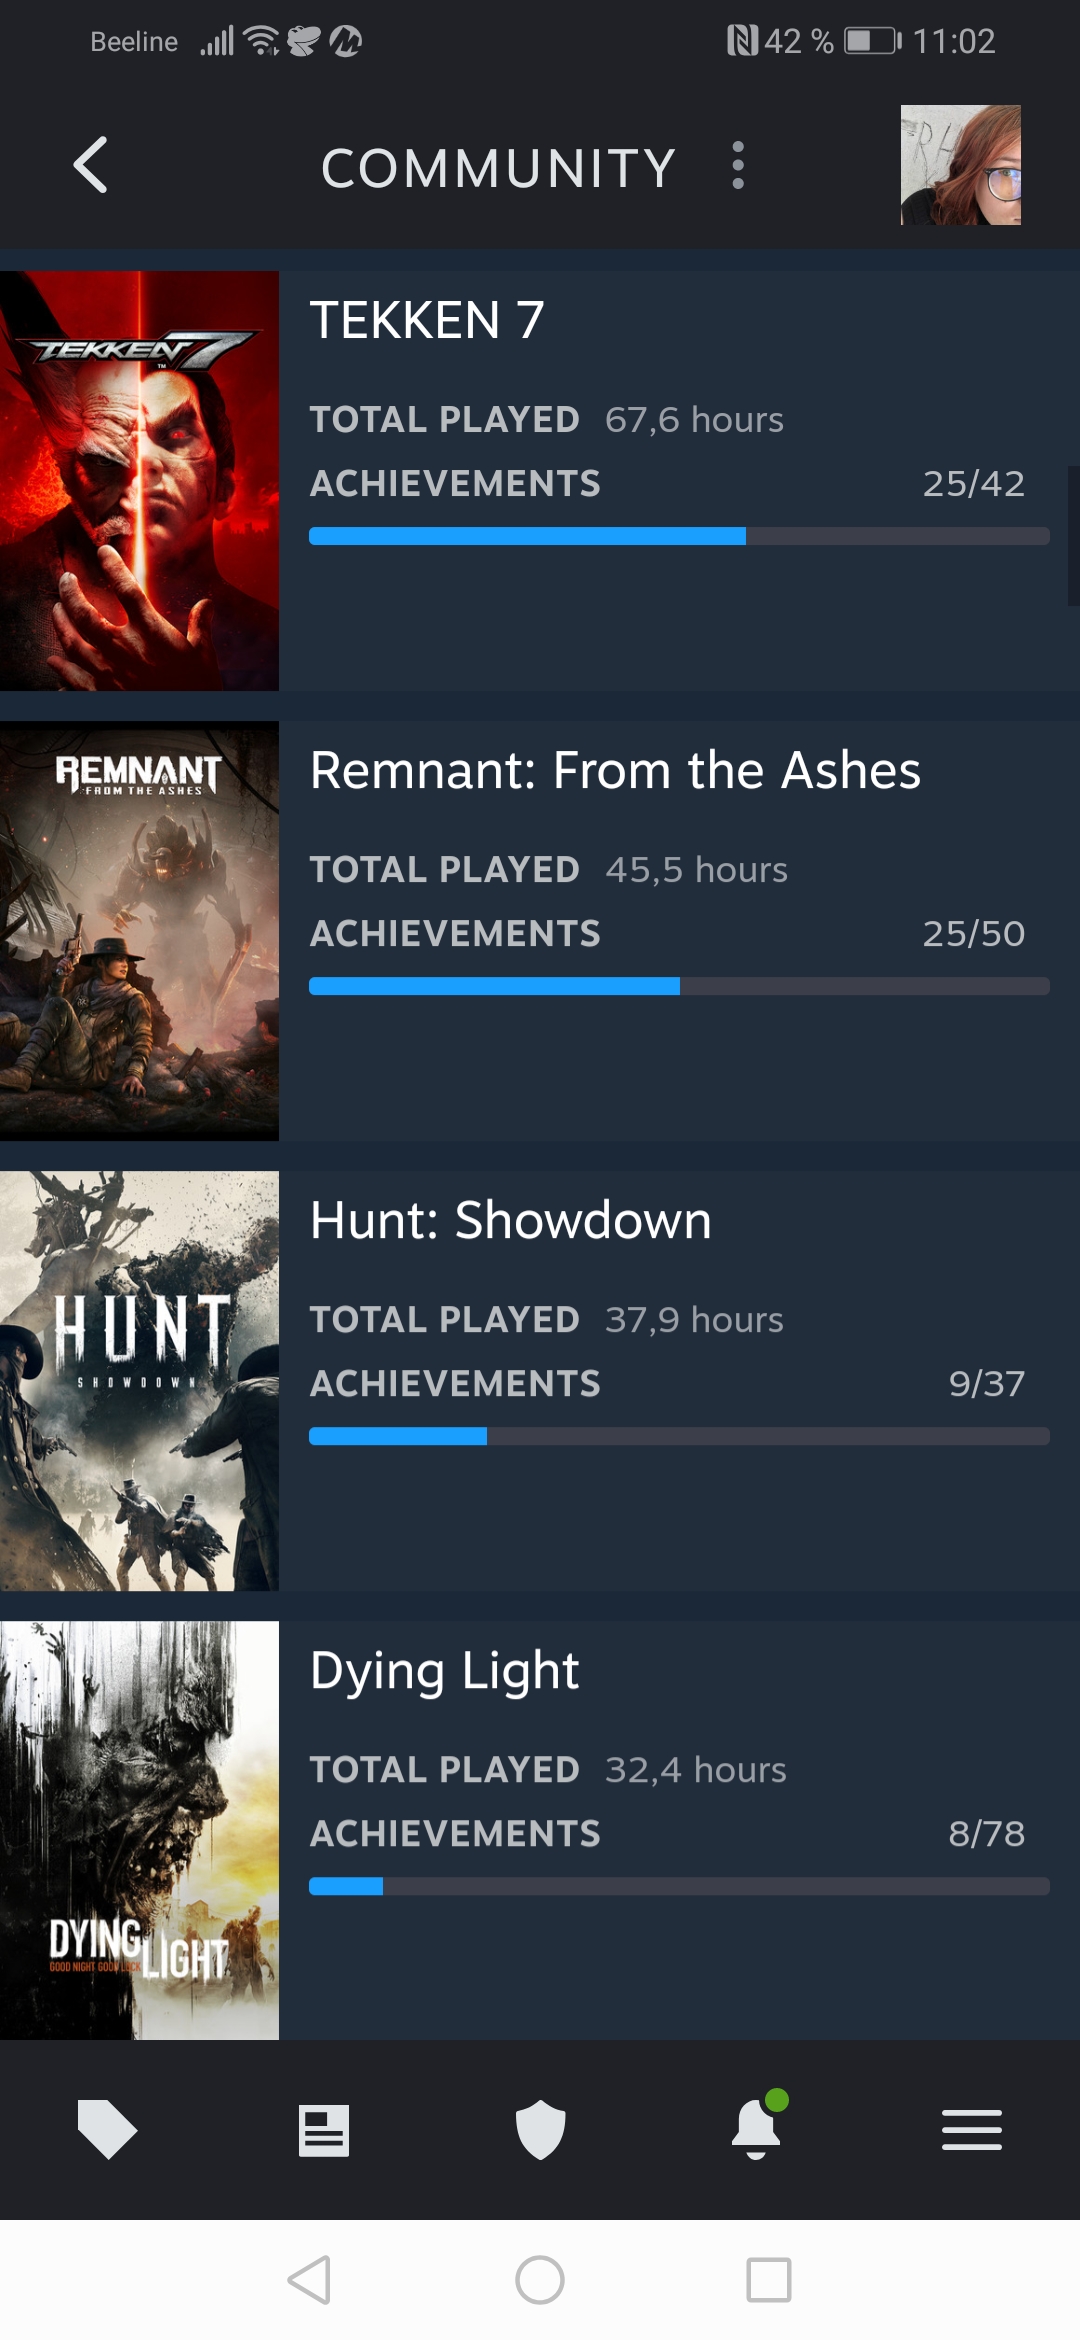Click the Hunt: Showdown achievements progress bar
The image size is (1080, 2340).
point(679,1436)
